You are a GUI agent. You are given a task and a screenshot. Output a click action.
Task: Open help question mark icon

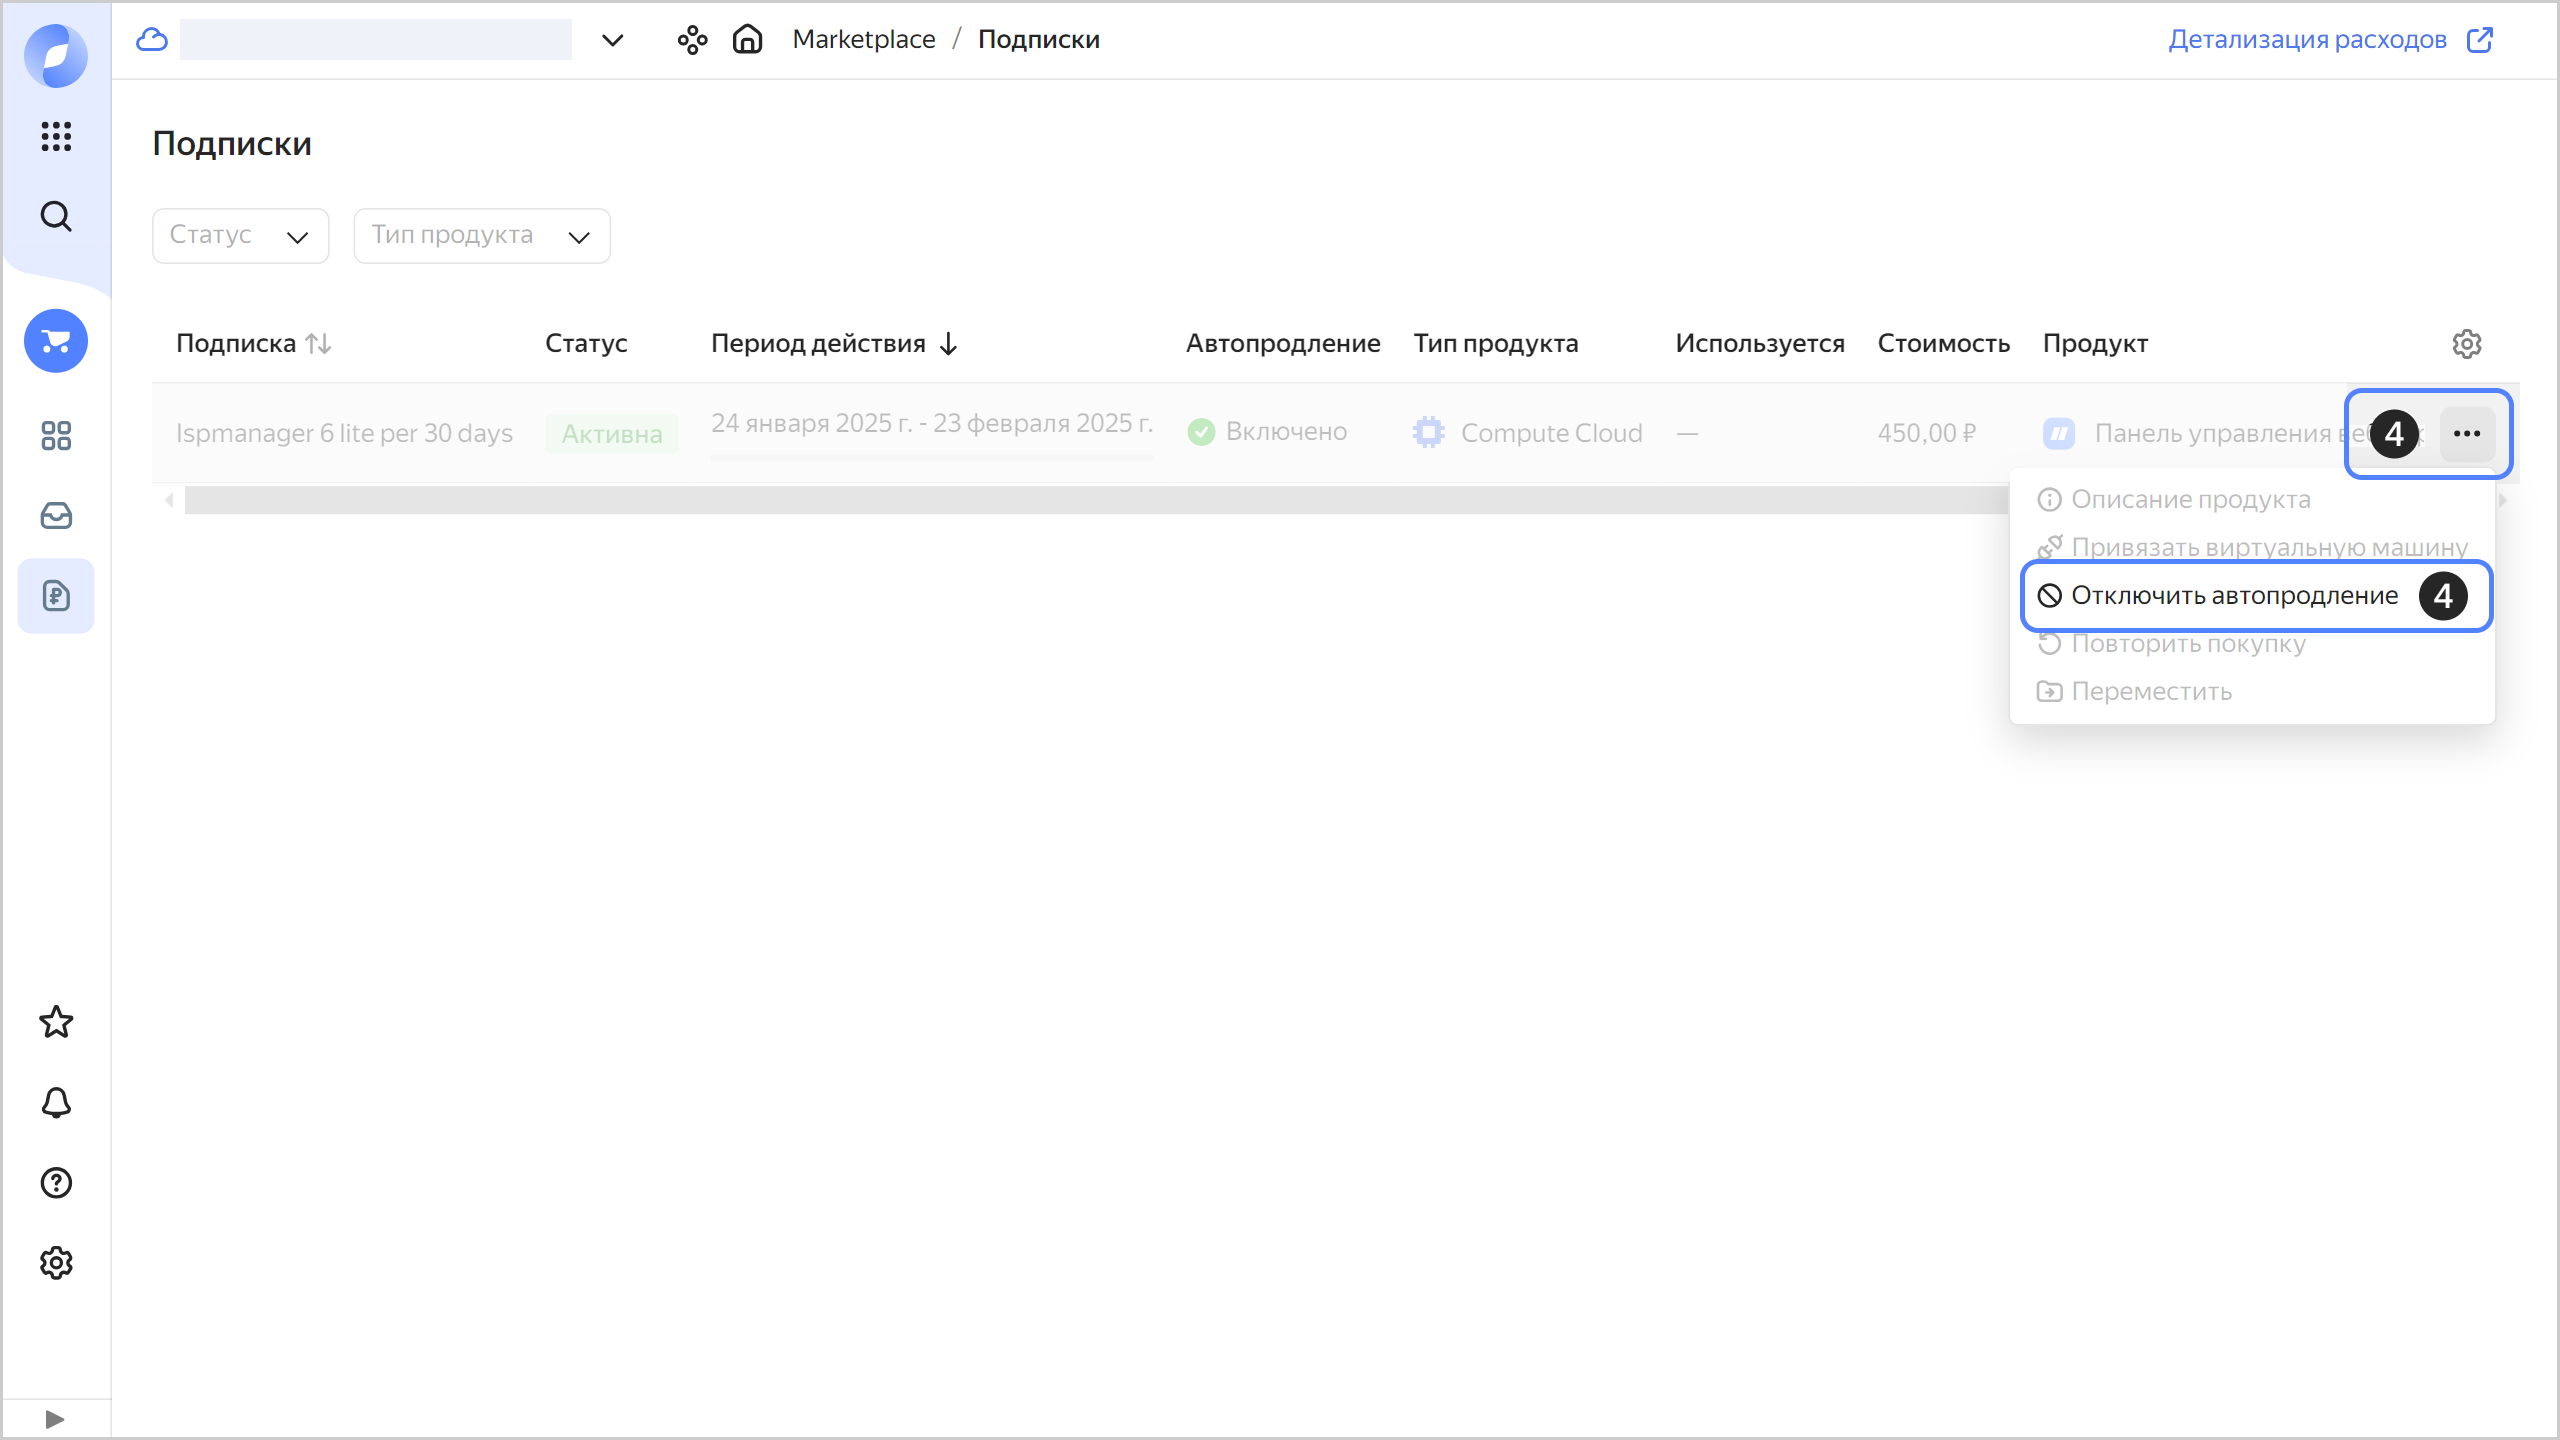[x=56, y=1183]
